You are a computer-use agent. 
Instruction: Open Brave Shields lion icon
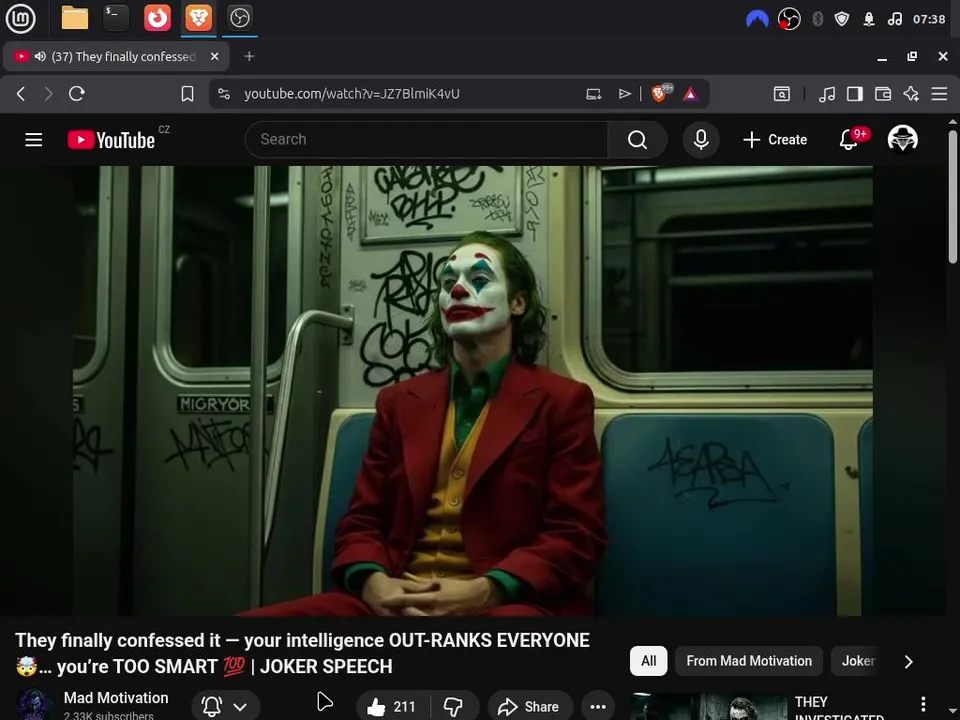[660, 93]
